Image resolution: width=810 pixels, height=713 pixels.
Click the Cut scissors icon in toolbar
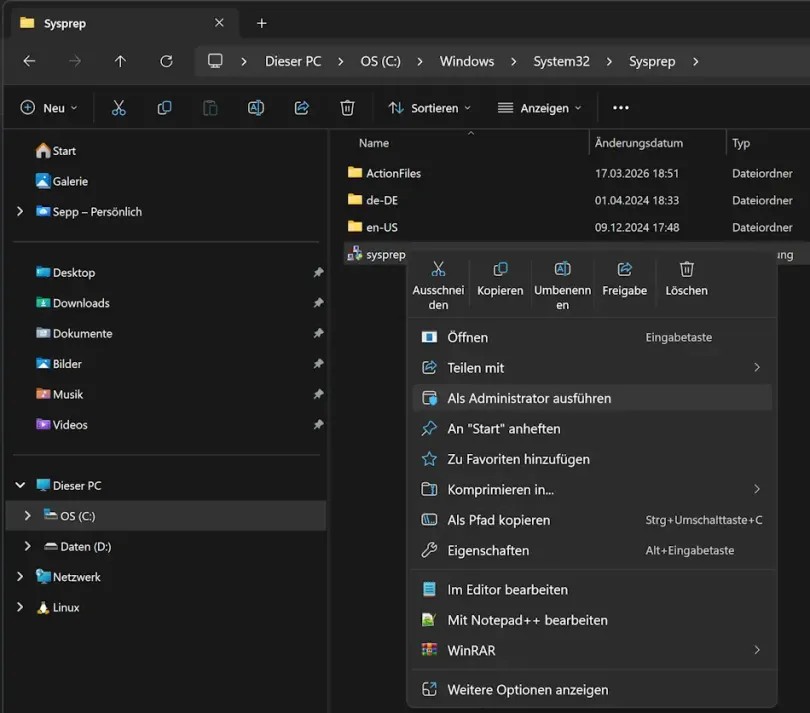click(x=119, y=108)
